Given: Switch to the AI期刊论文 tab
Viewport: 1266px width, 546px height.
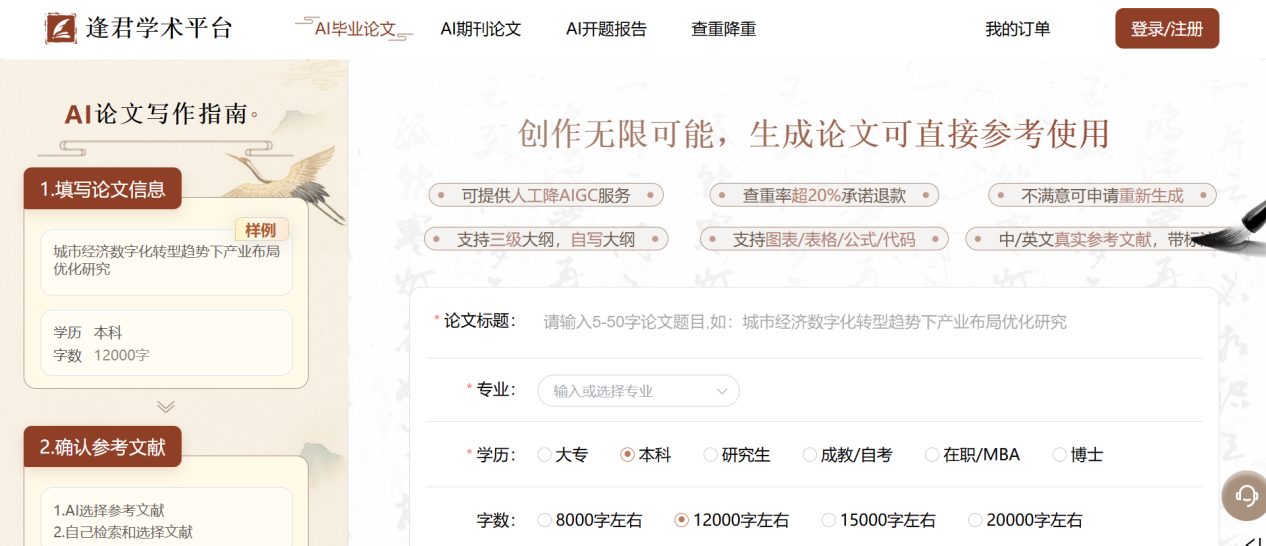Looking at the screenshot, I should coord(481,29).
